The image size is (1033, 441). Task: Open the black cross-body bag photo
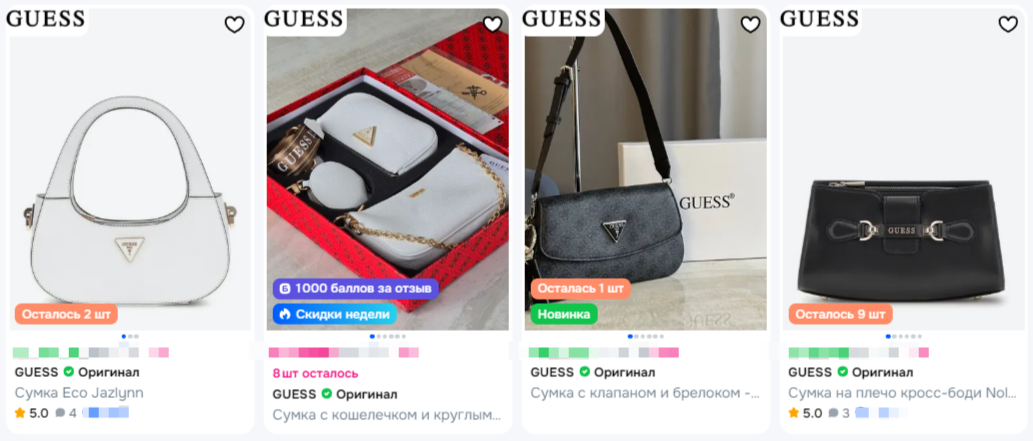(x=903, y=169)
